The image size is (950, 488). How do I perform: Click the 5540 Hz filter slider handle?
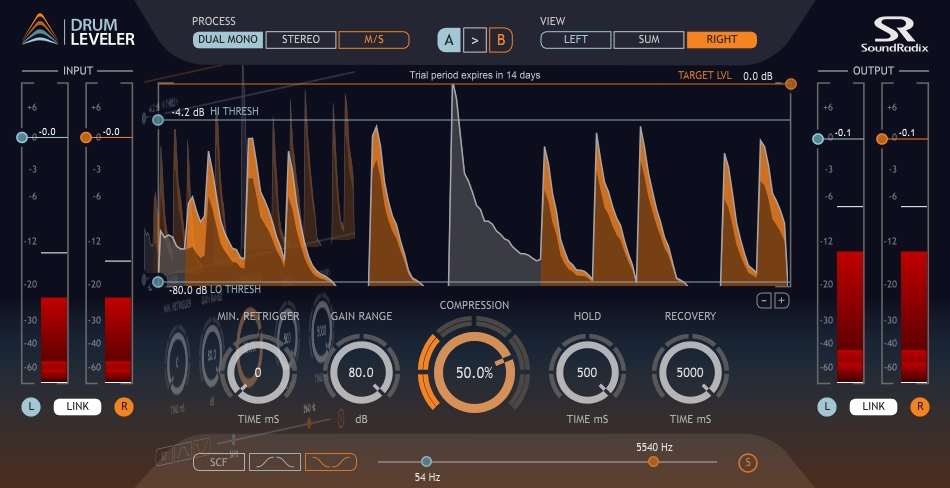point(653,461)
